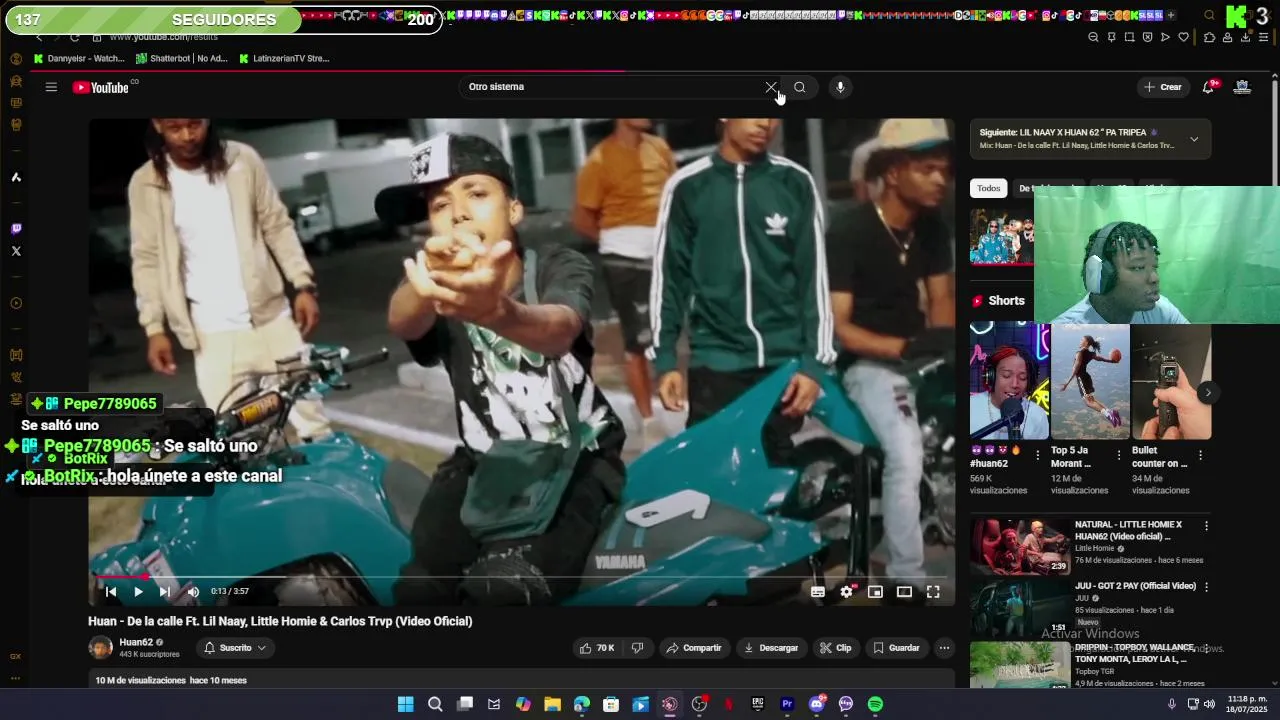Show more Shorts with right arrow
This screenshot has height=720, width=1280.
1207,392
